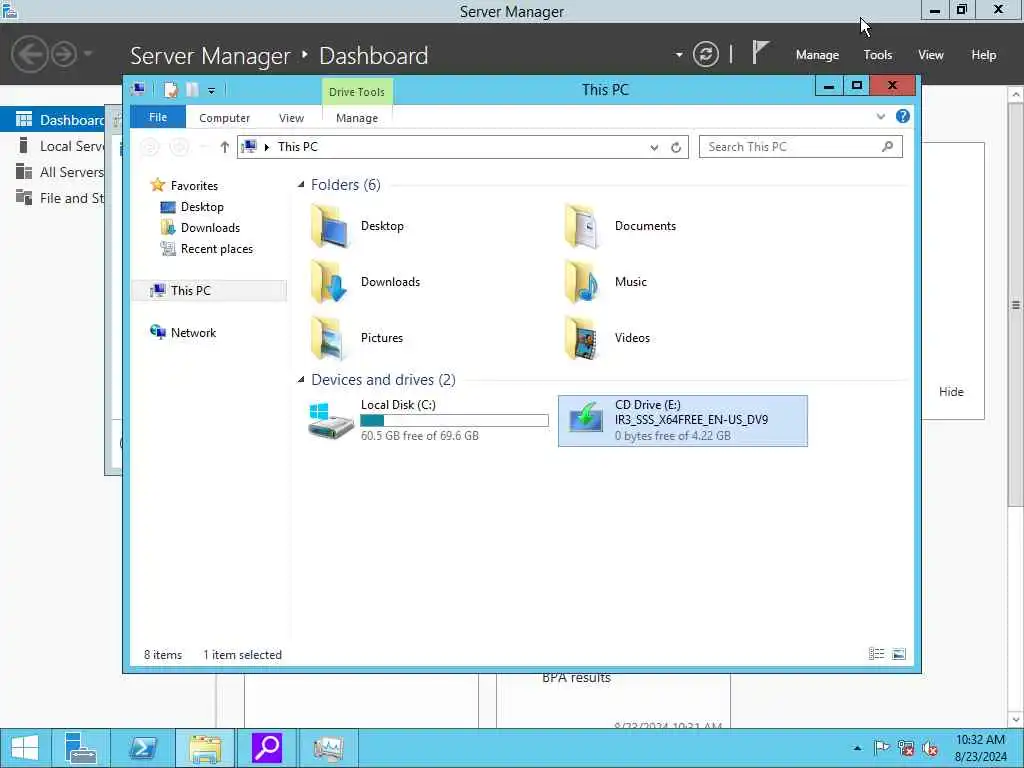Expand the ribbon with the chevron

(880, 116)
